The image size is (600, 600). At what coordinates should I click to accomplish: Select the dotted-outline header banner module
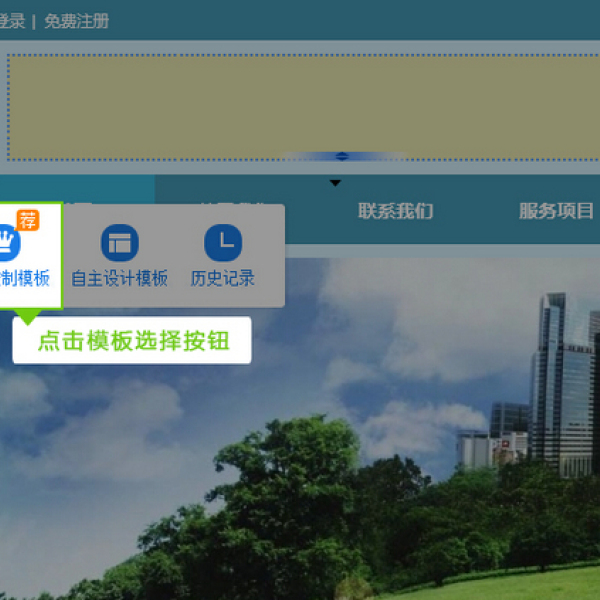pos(303,107)
